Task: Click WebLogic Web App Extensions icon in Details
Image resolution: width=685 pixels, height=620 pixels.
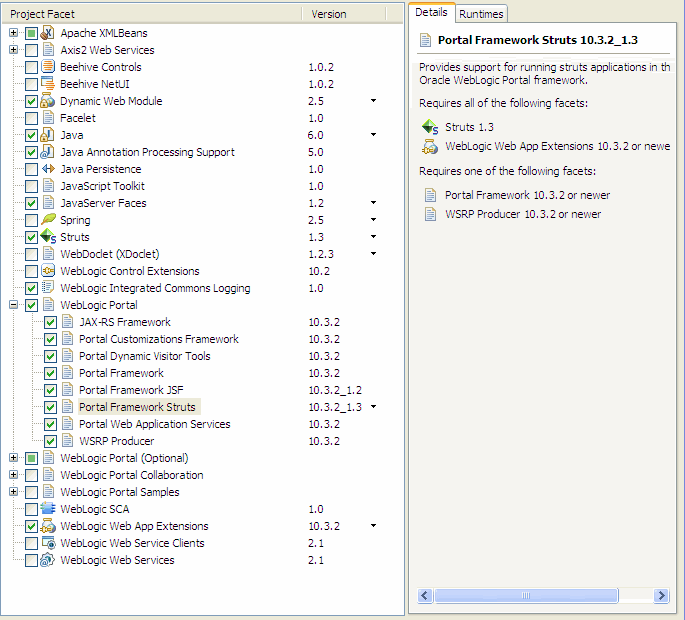Action: coord(430,147)
